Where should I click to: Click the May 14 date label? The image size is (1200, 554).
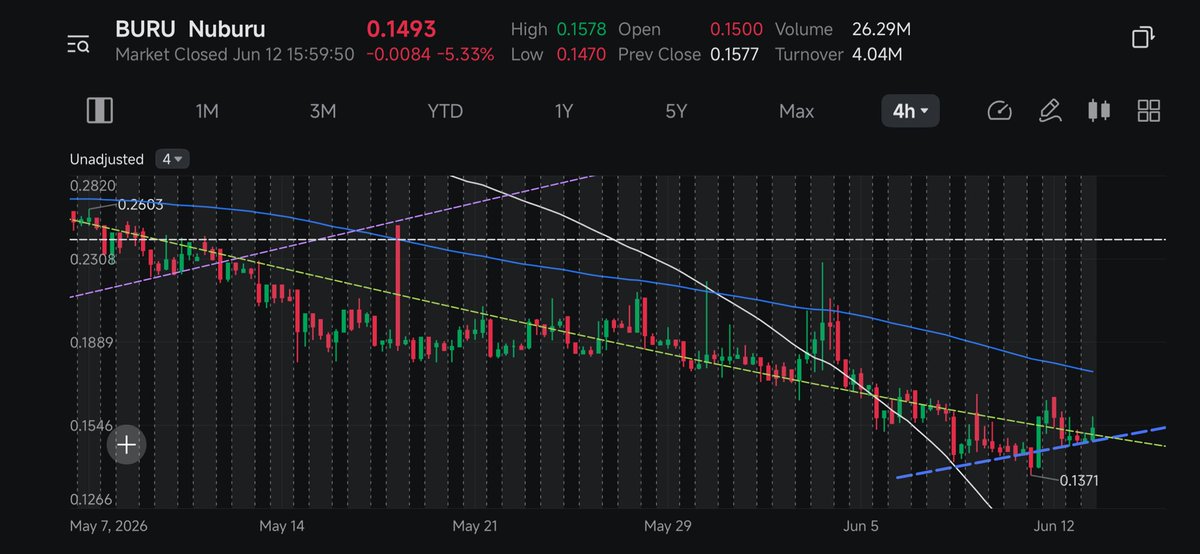pos(280,525)
